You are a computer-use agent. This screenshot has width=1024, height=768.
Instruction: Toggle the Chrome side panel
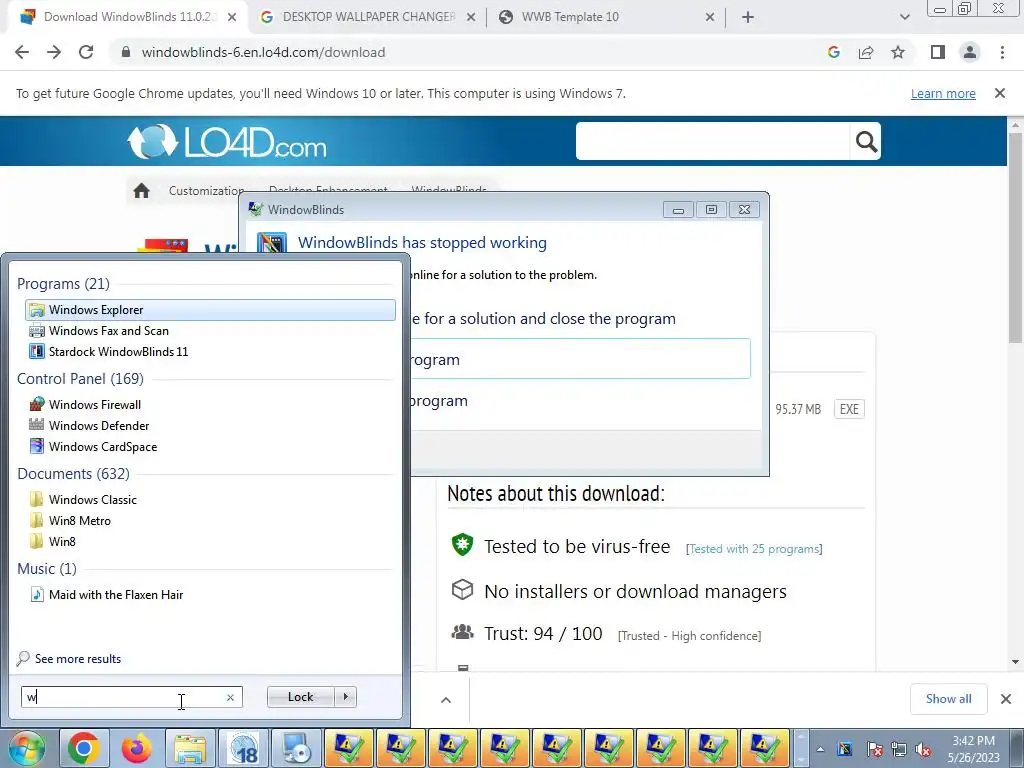(938, 52)
